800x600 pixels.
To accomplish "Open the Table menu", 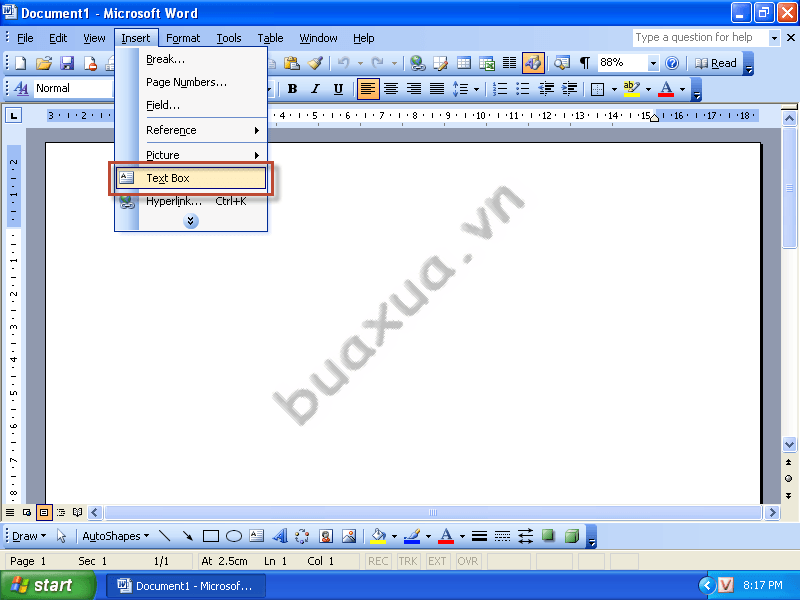I will coord(270,38).
